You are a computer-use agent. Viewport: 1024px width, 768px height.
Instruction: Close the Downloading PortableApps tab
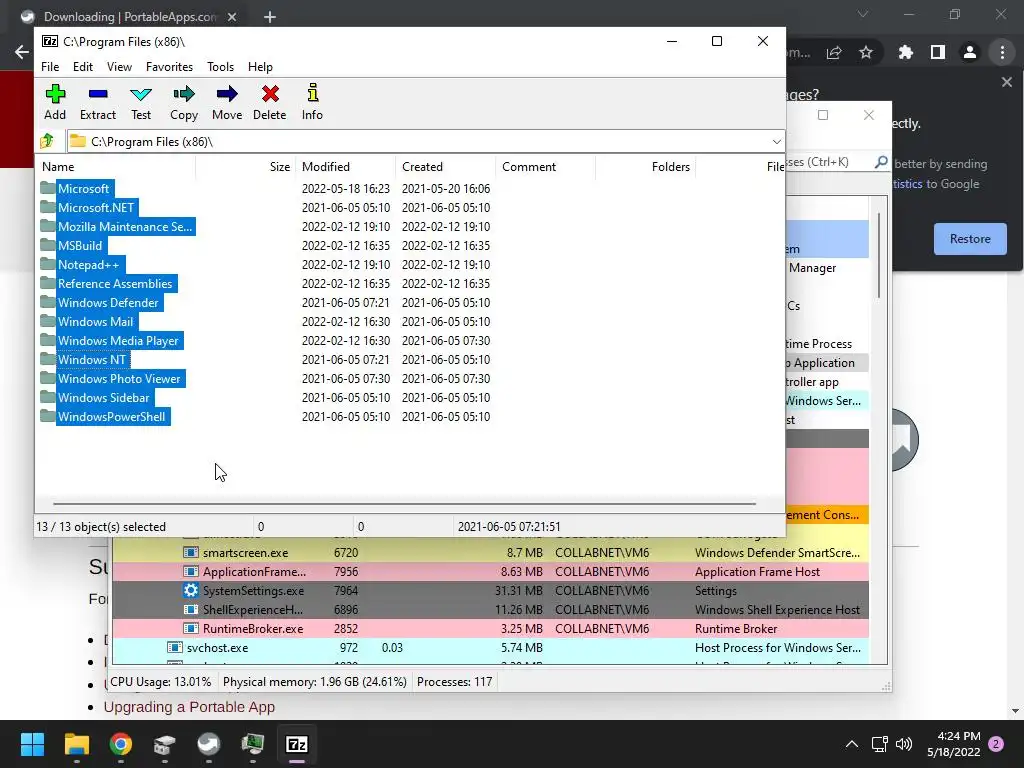click(232, 17)
